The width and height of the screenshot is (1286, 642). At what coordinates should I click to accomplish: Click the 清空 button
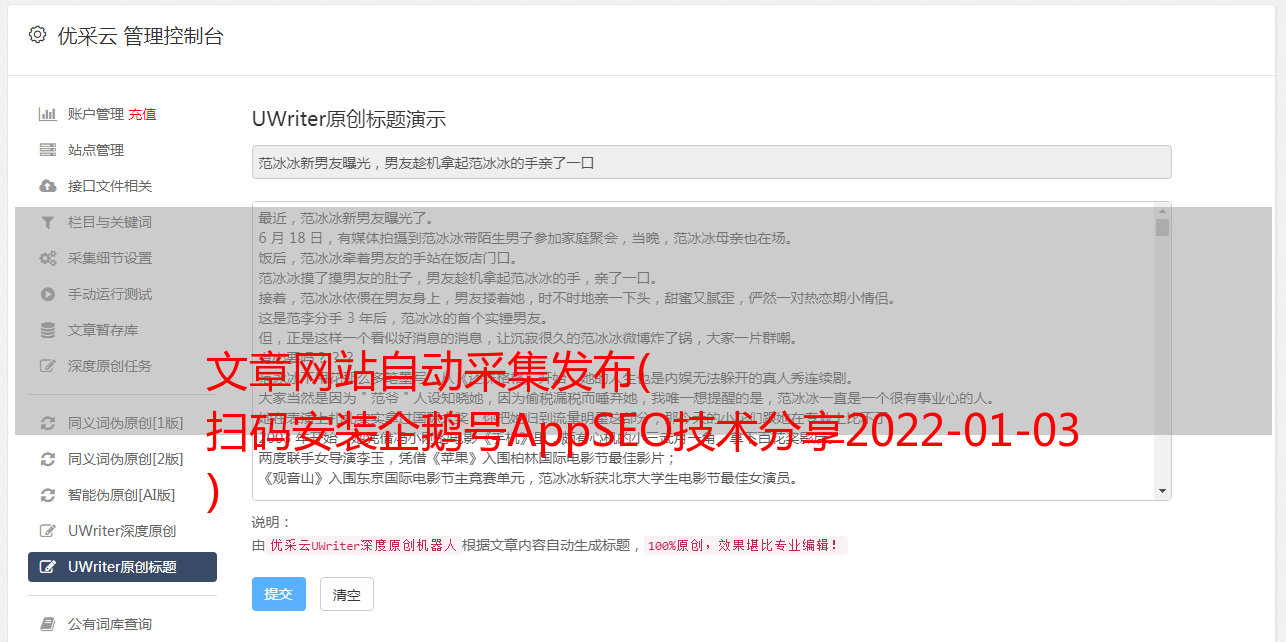(x=347, y=594)
